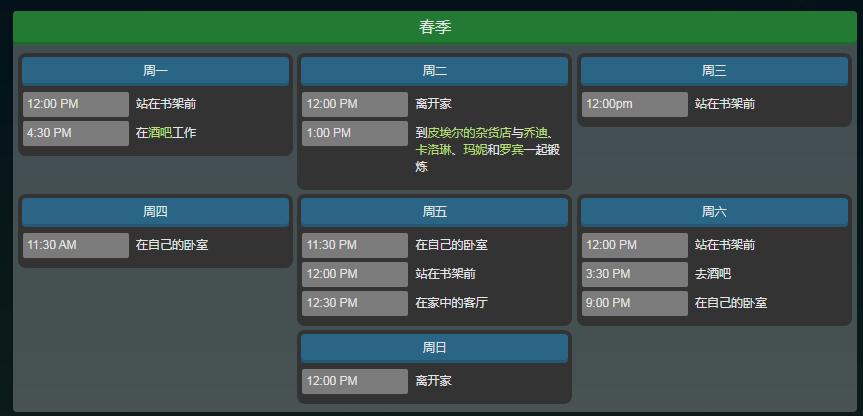Click the 3:30 PM time cell
Screen dimensions: 863x416
coord(634,274)
